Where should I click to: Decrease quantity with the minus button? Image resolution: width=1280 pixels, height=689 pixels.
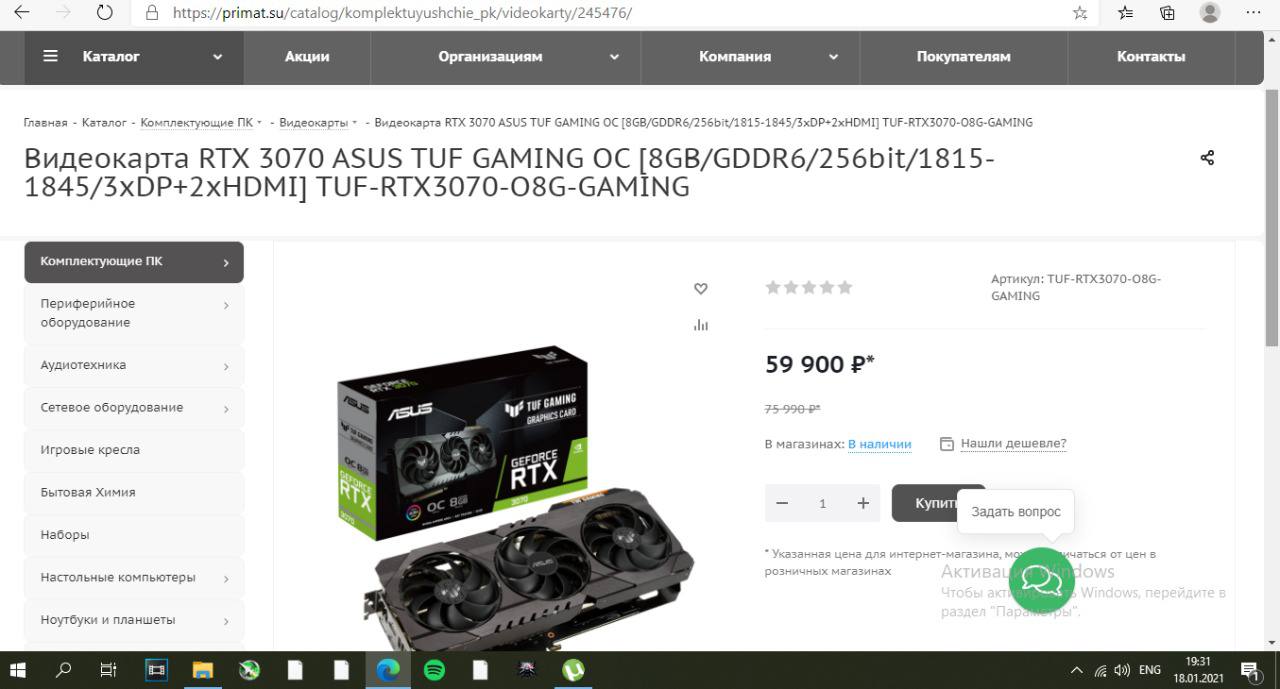782,503
